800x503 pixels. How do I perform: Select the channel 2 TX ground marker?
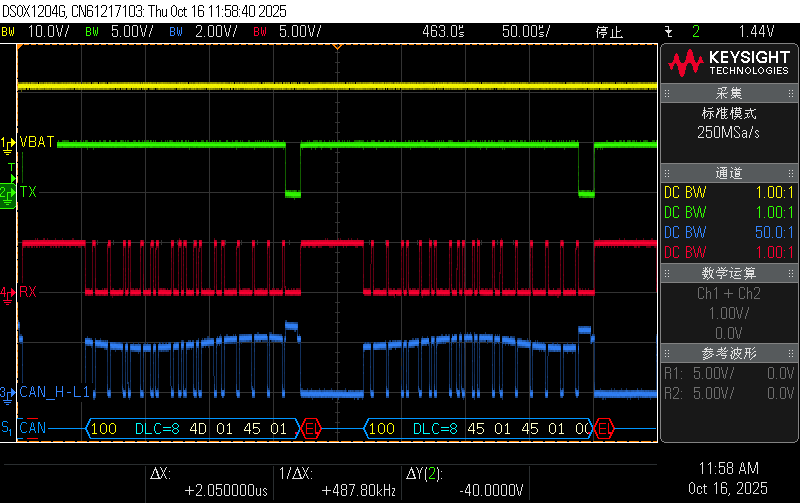click(9, 191)
